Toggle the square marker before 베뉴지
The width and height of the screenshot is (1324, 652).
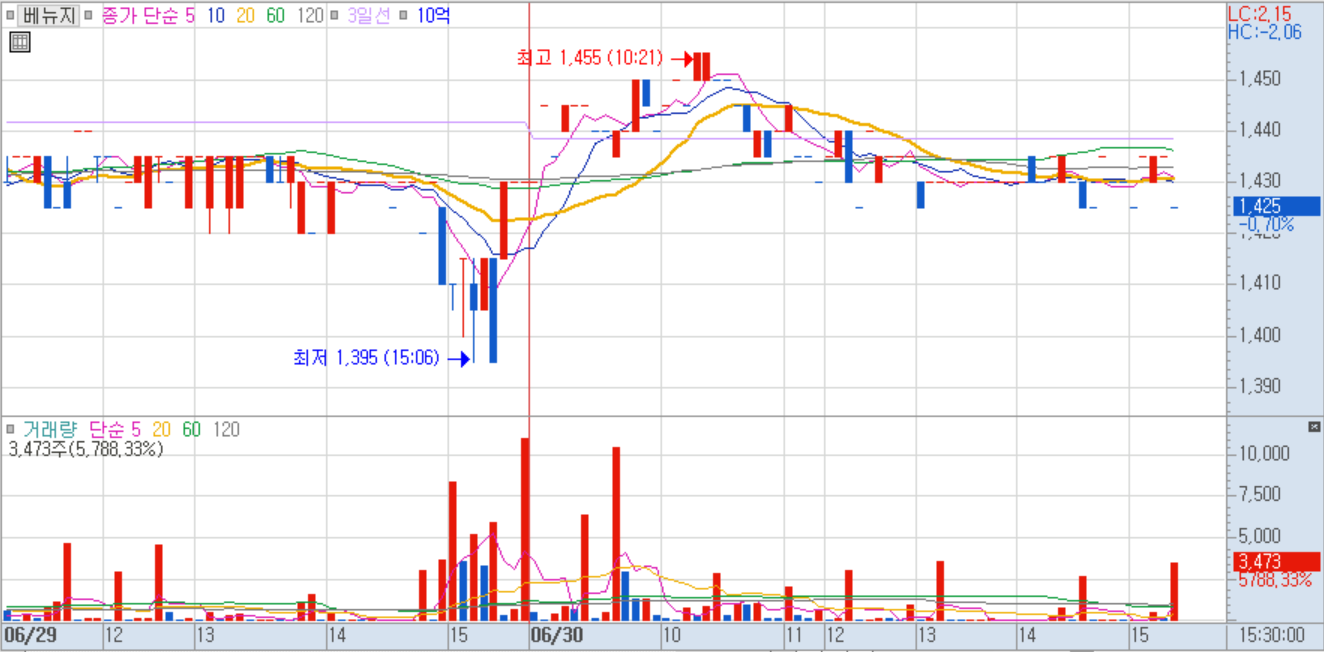point(10,16)
